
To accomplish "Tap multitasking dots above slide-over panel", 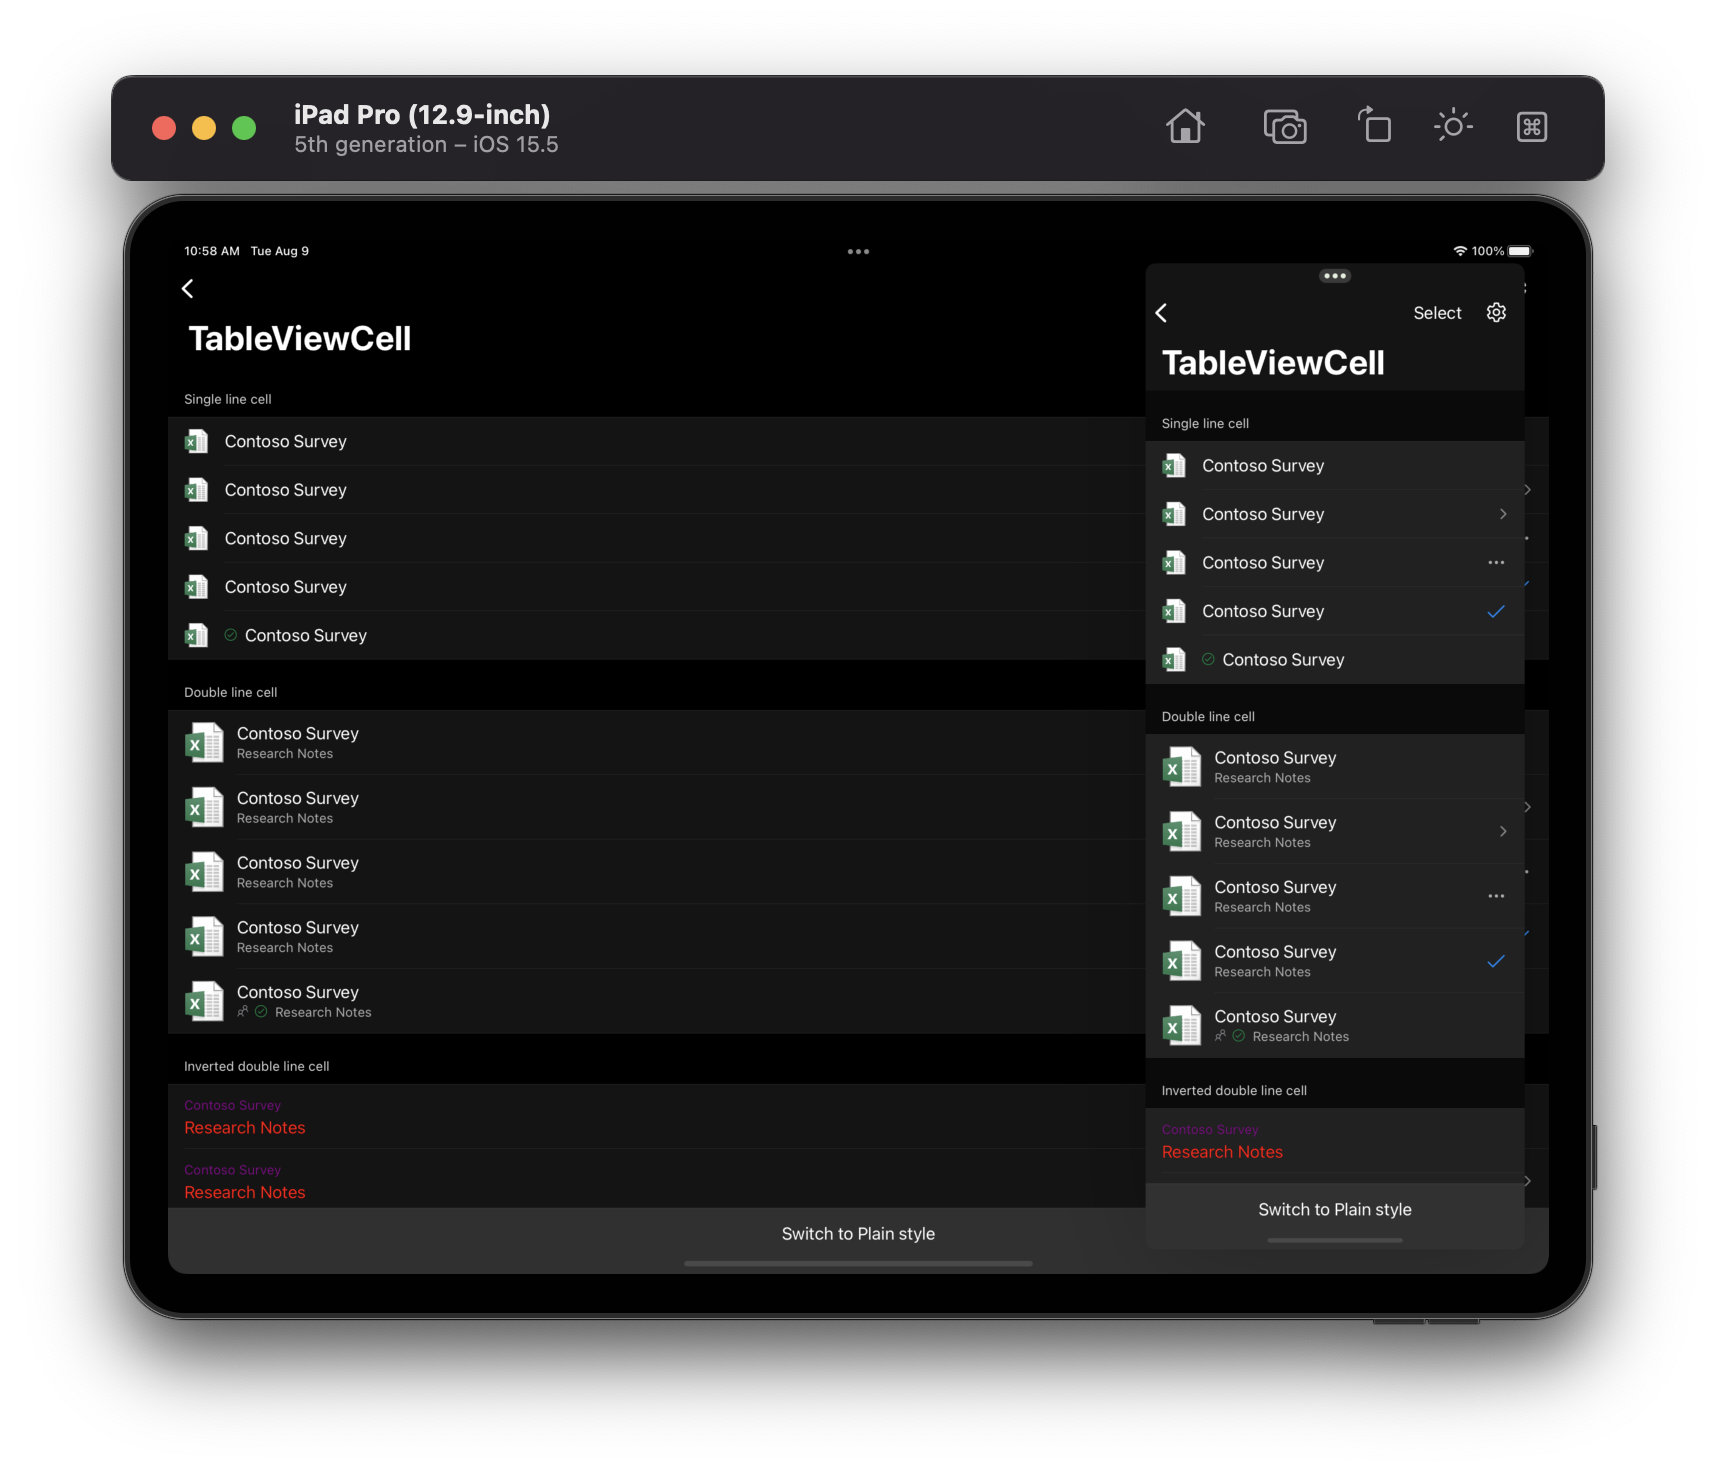I will click(x=1335, y=276).
